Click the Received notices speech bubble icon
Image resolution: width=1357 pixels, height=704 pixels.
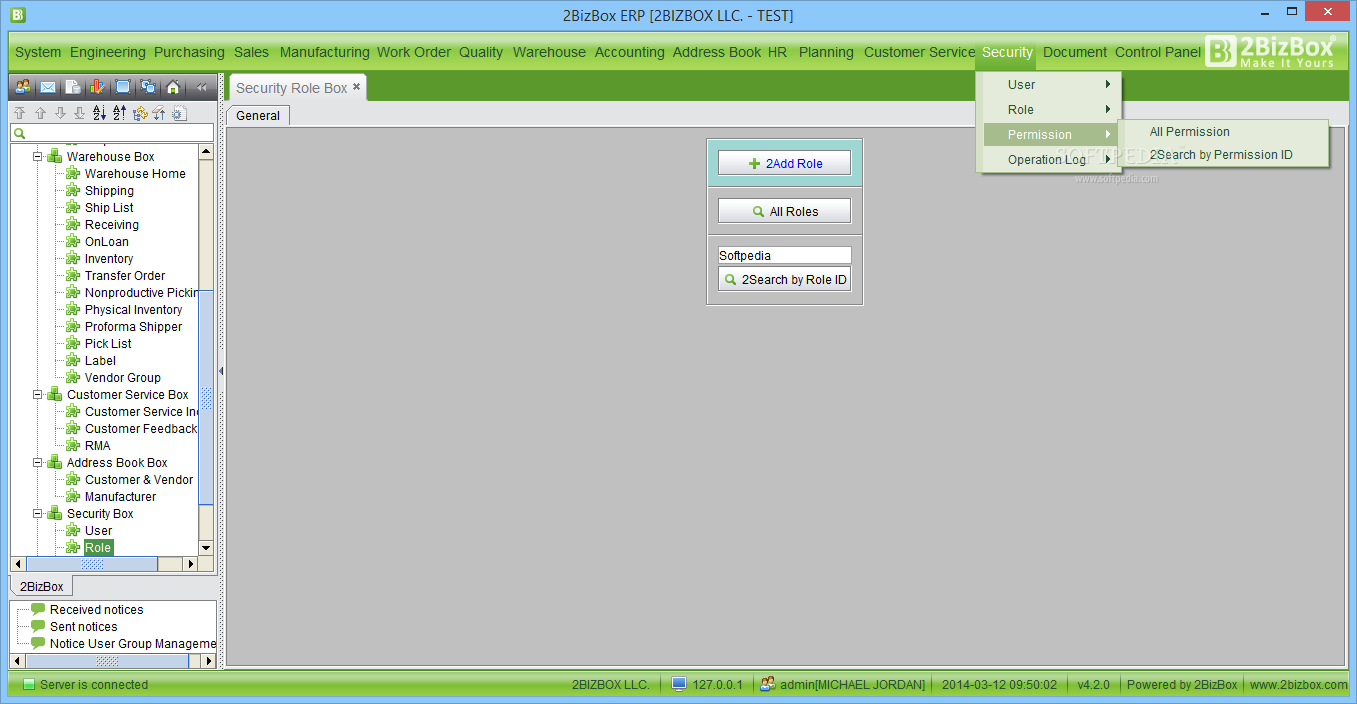pos(38,609)
